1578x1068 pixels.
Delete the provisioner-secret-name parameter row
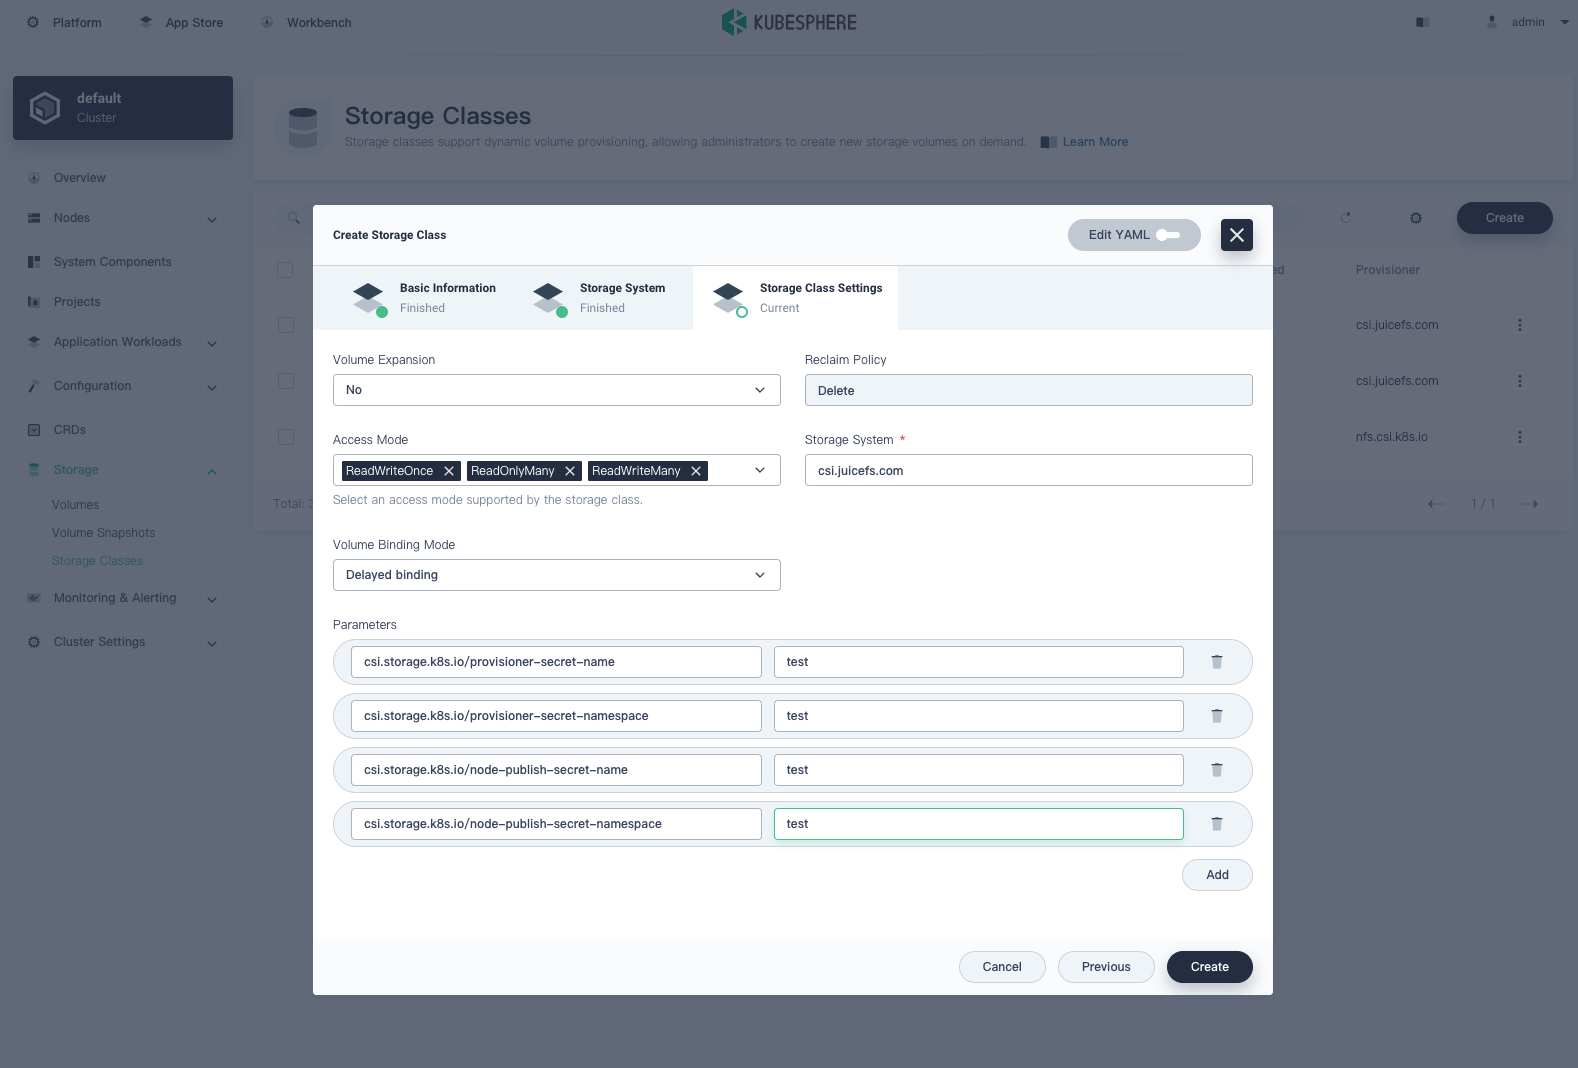pyautogui.click(x=1216, y=662)
